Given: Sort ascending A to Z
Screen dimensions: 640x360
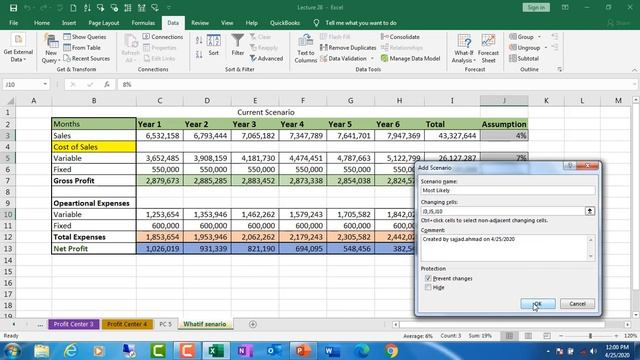Looking at the screenshot, I should [199, 40].
